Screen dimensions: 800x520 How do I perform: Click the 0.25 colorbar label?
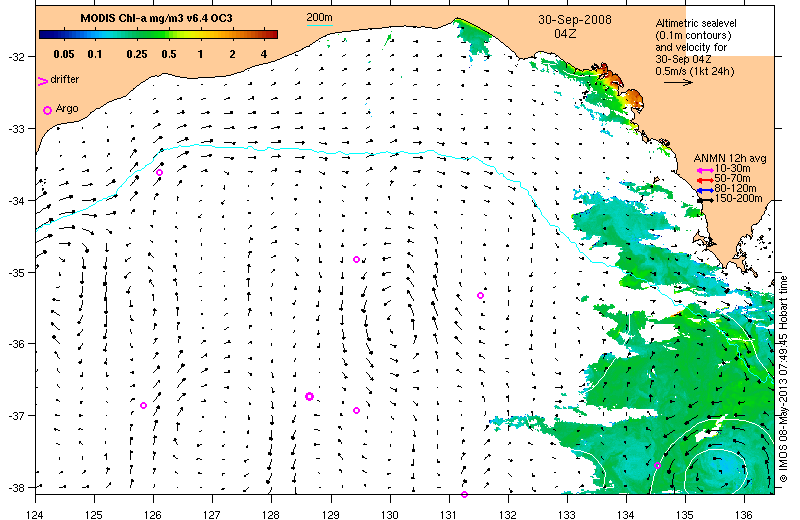coord(137,54)
